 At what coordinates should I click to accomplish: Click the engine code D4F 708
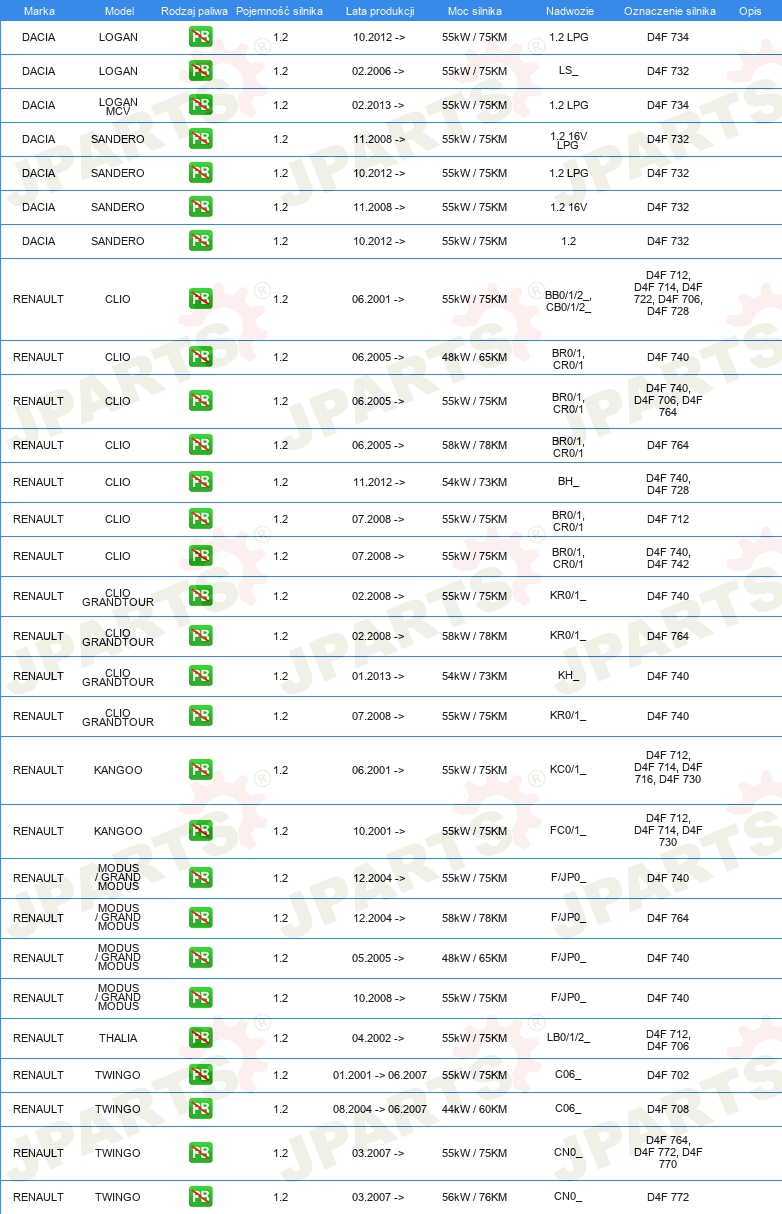[x=668, y=1109]
